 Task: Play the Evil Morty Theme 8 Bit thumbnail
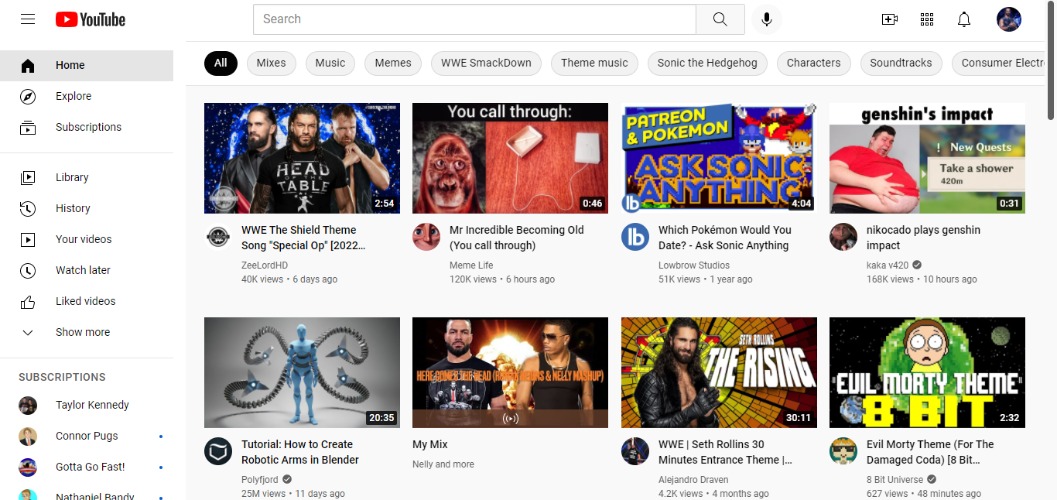(927, 373)
